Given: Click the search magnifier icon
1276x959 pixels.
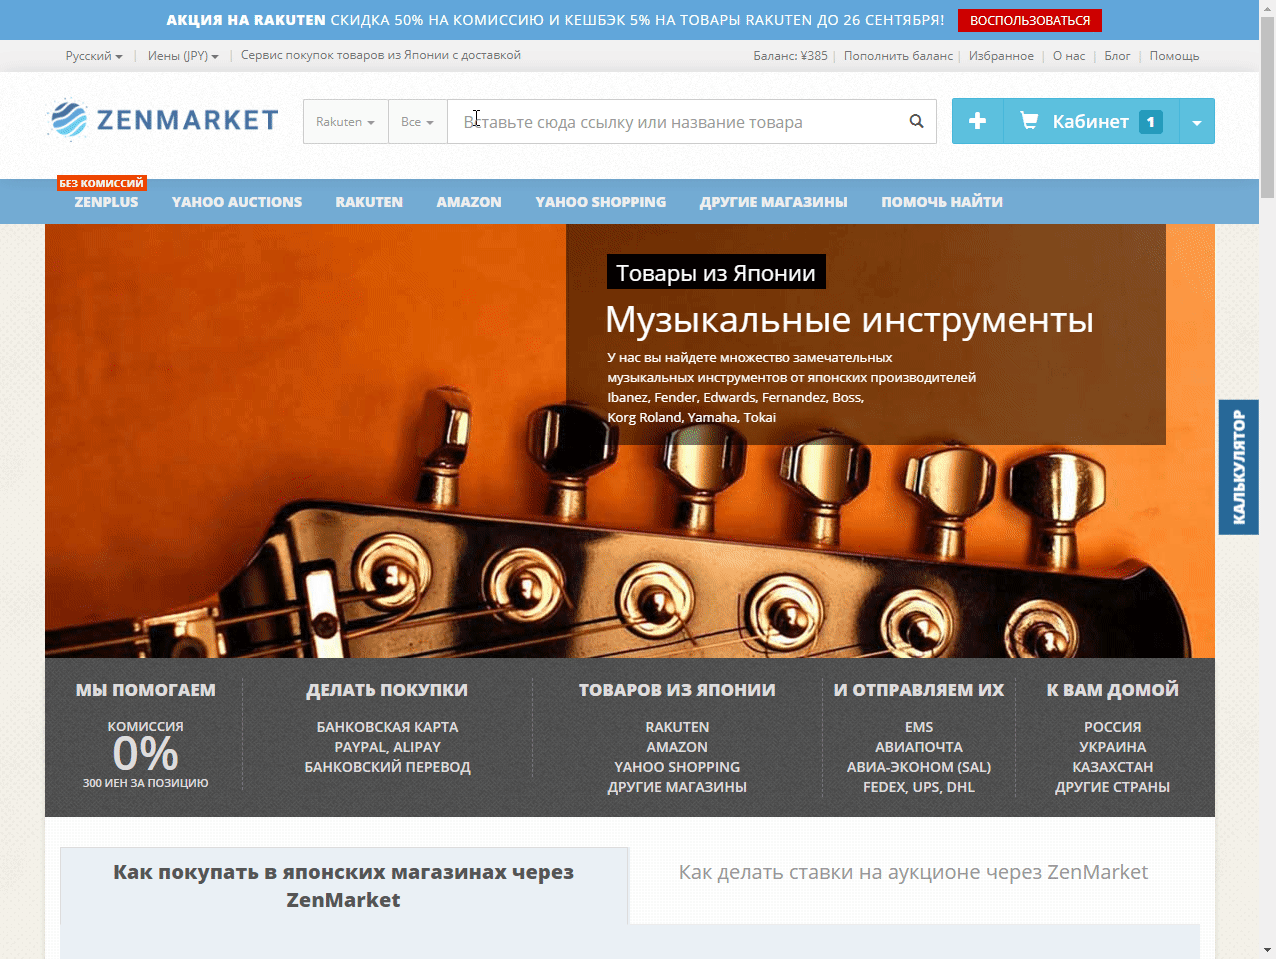Looking at the screenshot, I should pos(916,121).
